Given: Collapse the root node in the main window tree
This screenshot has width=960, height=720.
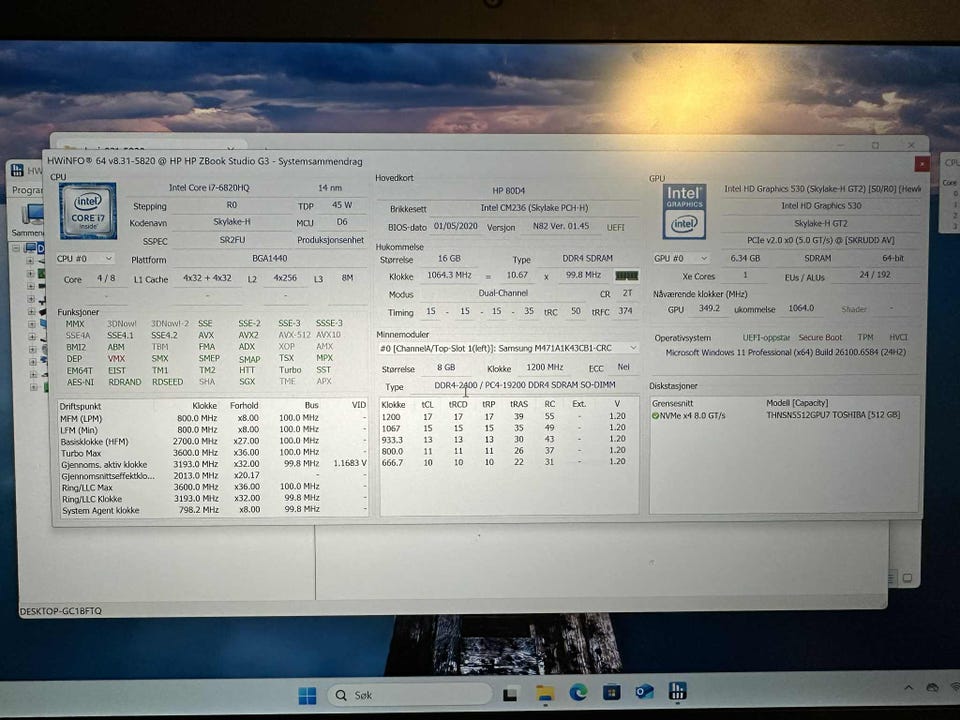Looking at the screenshot, I should tap(17, 248).
